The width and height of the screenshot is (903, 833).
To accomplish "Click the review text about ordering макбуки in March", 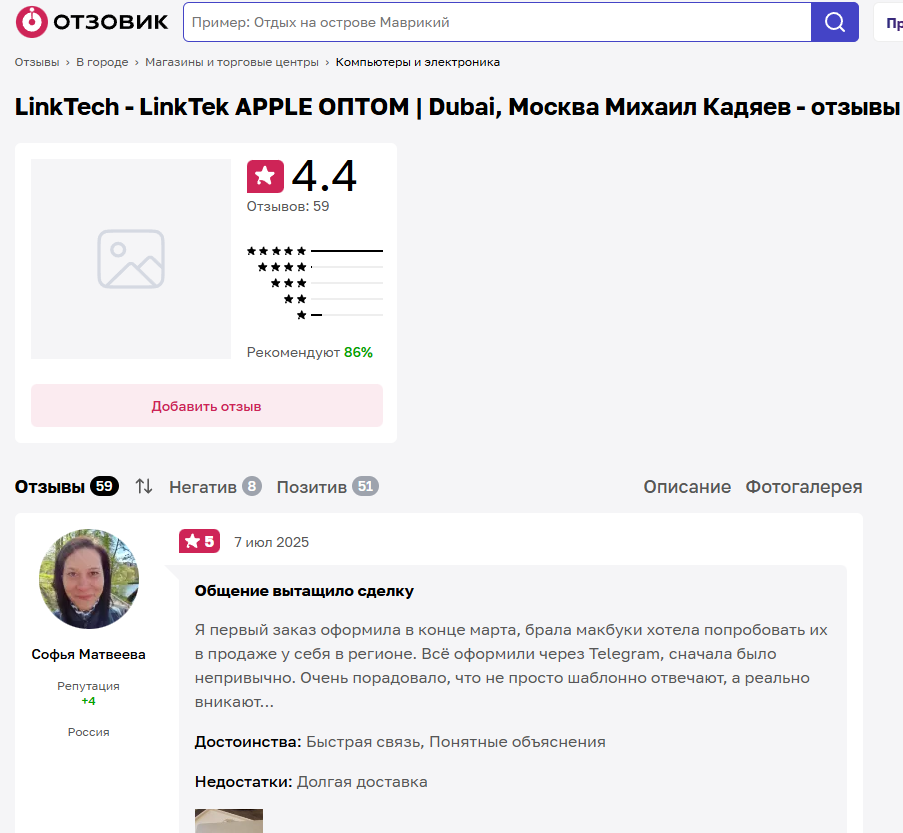I will tap(511, 666).
